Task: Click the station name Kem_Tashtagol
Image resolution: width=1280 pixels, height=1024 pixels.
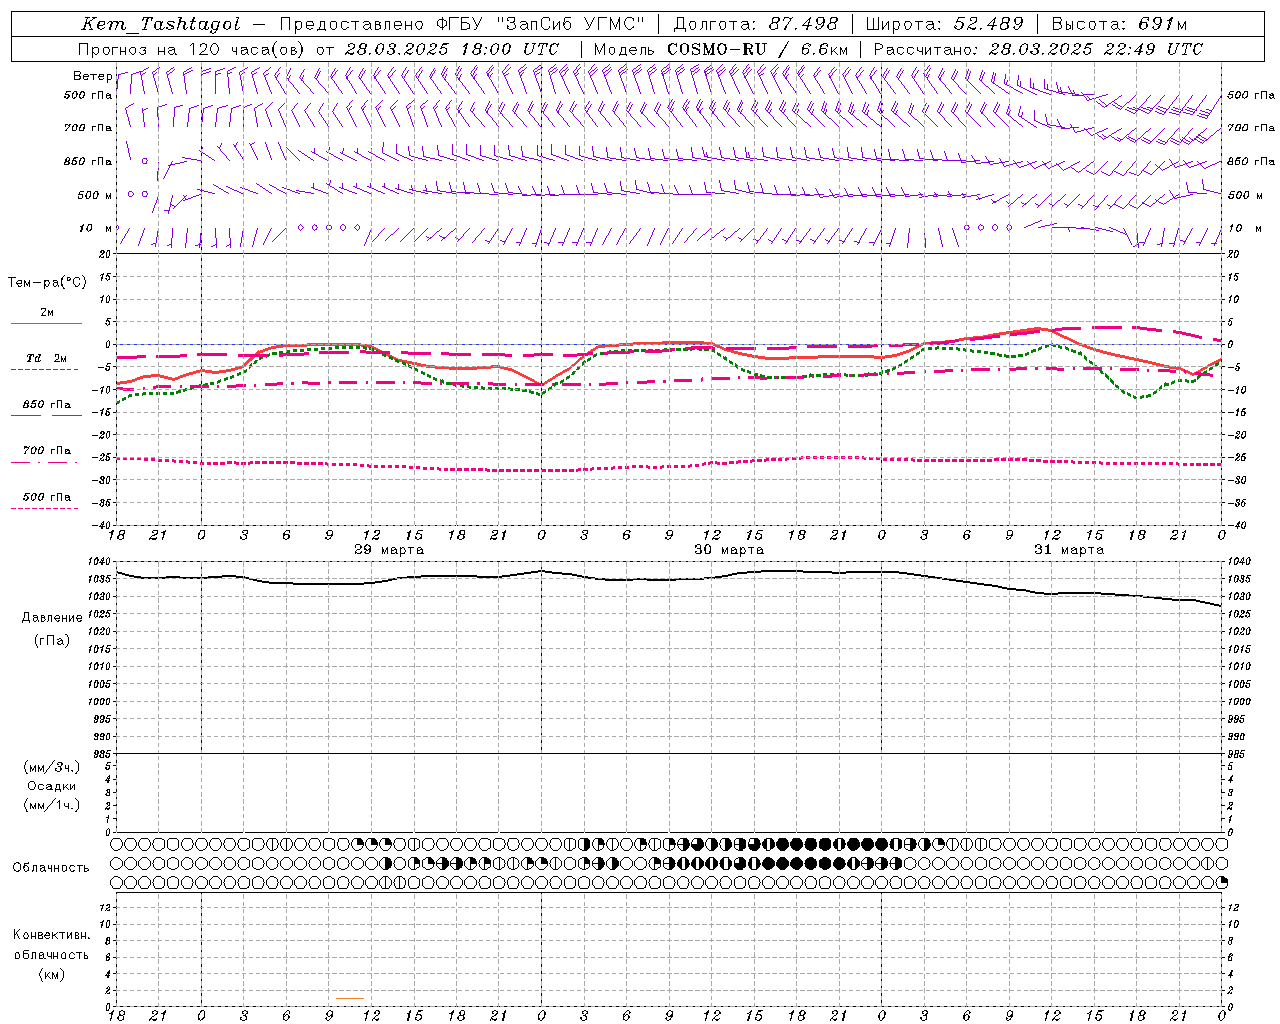Action: (160, 24)
